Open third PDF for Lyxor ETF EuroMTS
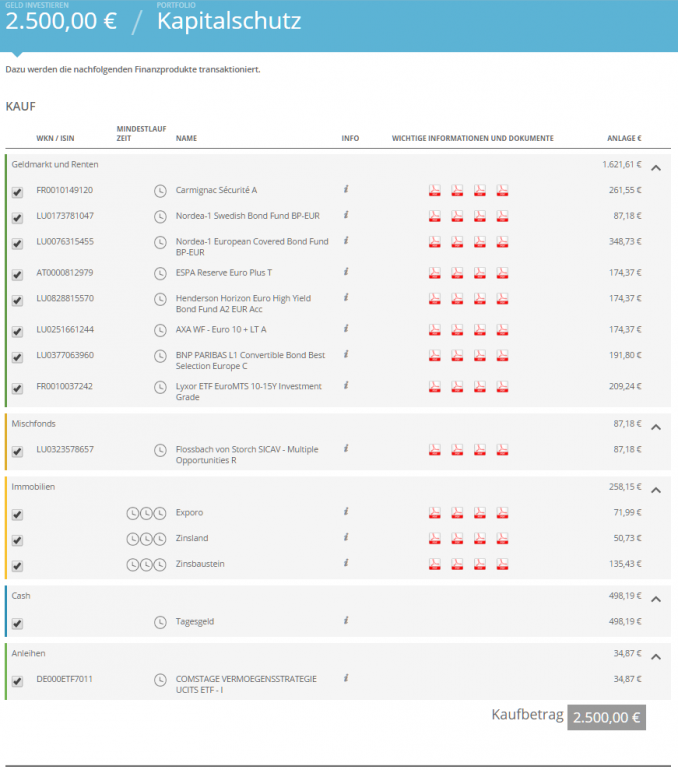678x770 pixels. tap(480, 387)
